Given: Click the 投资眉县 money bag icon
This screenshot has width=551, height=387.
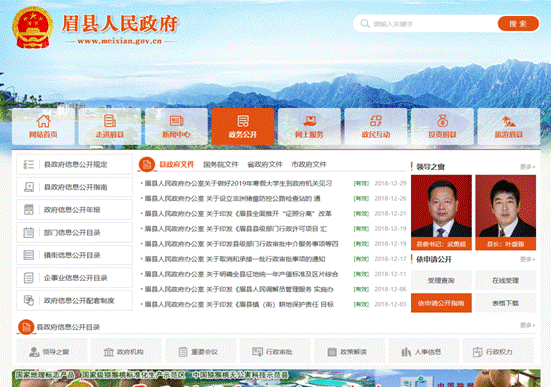Looking at the screenshot, I should click(x=442, y=121).
